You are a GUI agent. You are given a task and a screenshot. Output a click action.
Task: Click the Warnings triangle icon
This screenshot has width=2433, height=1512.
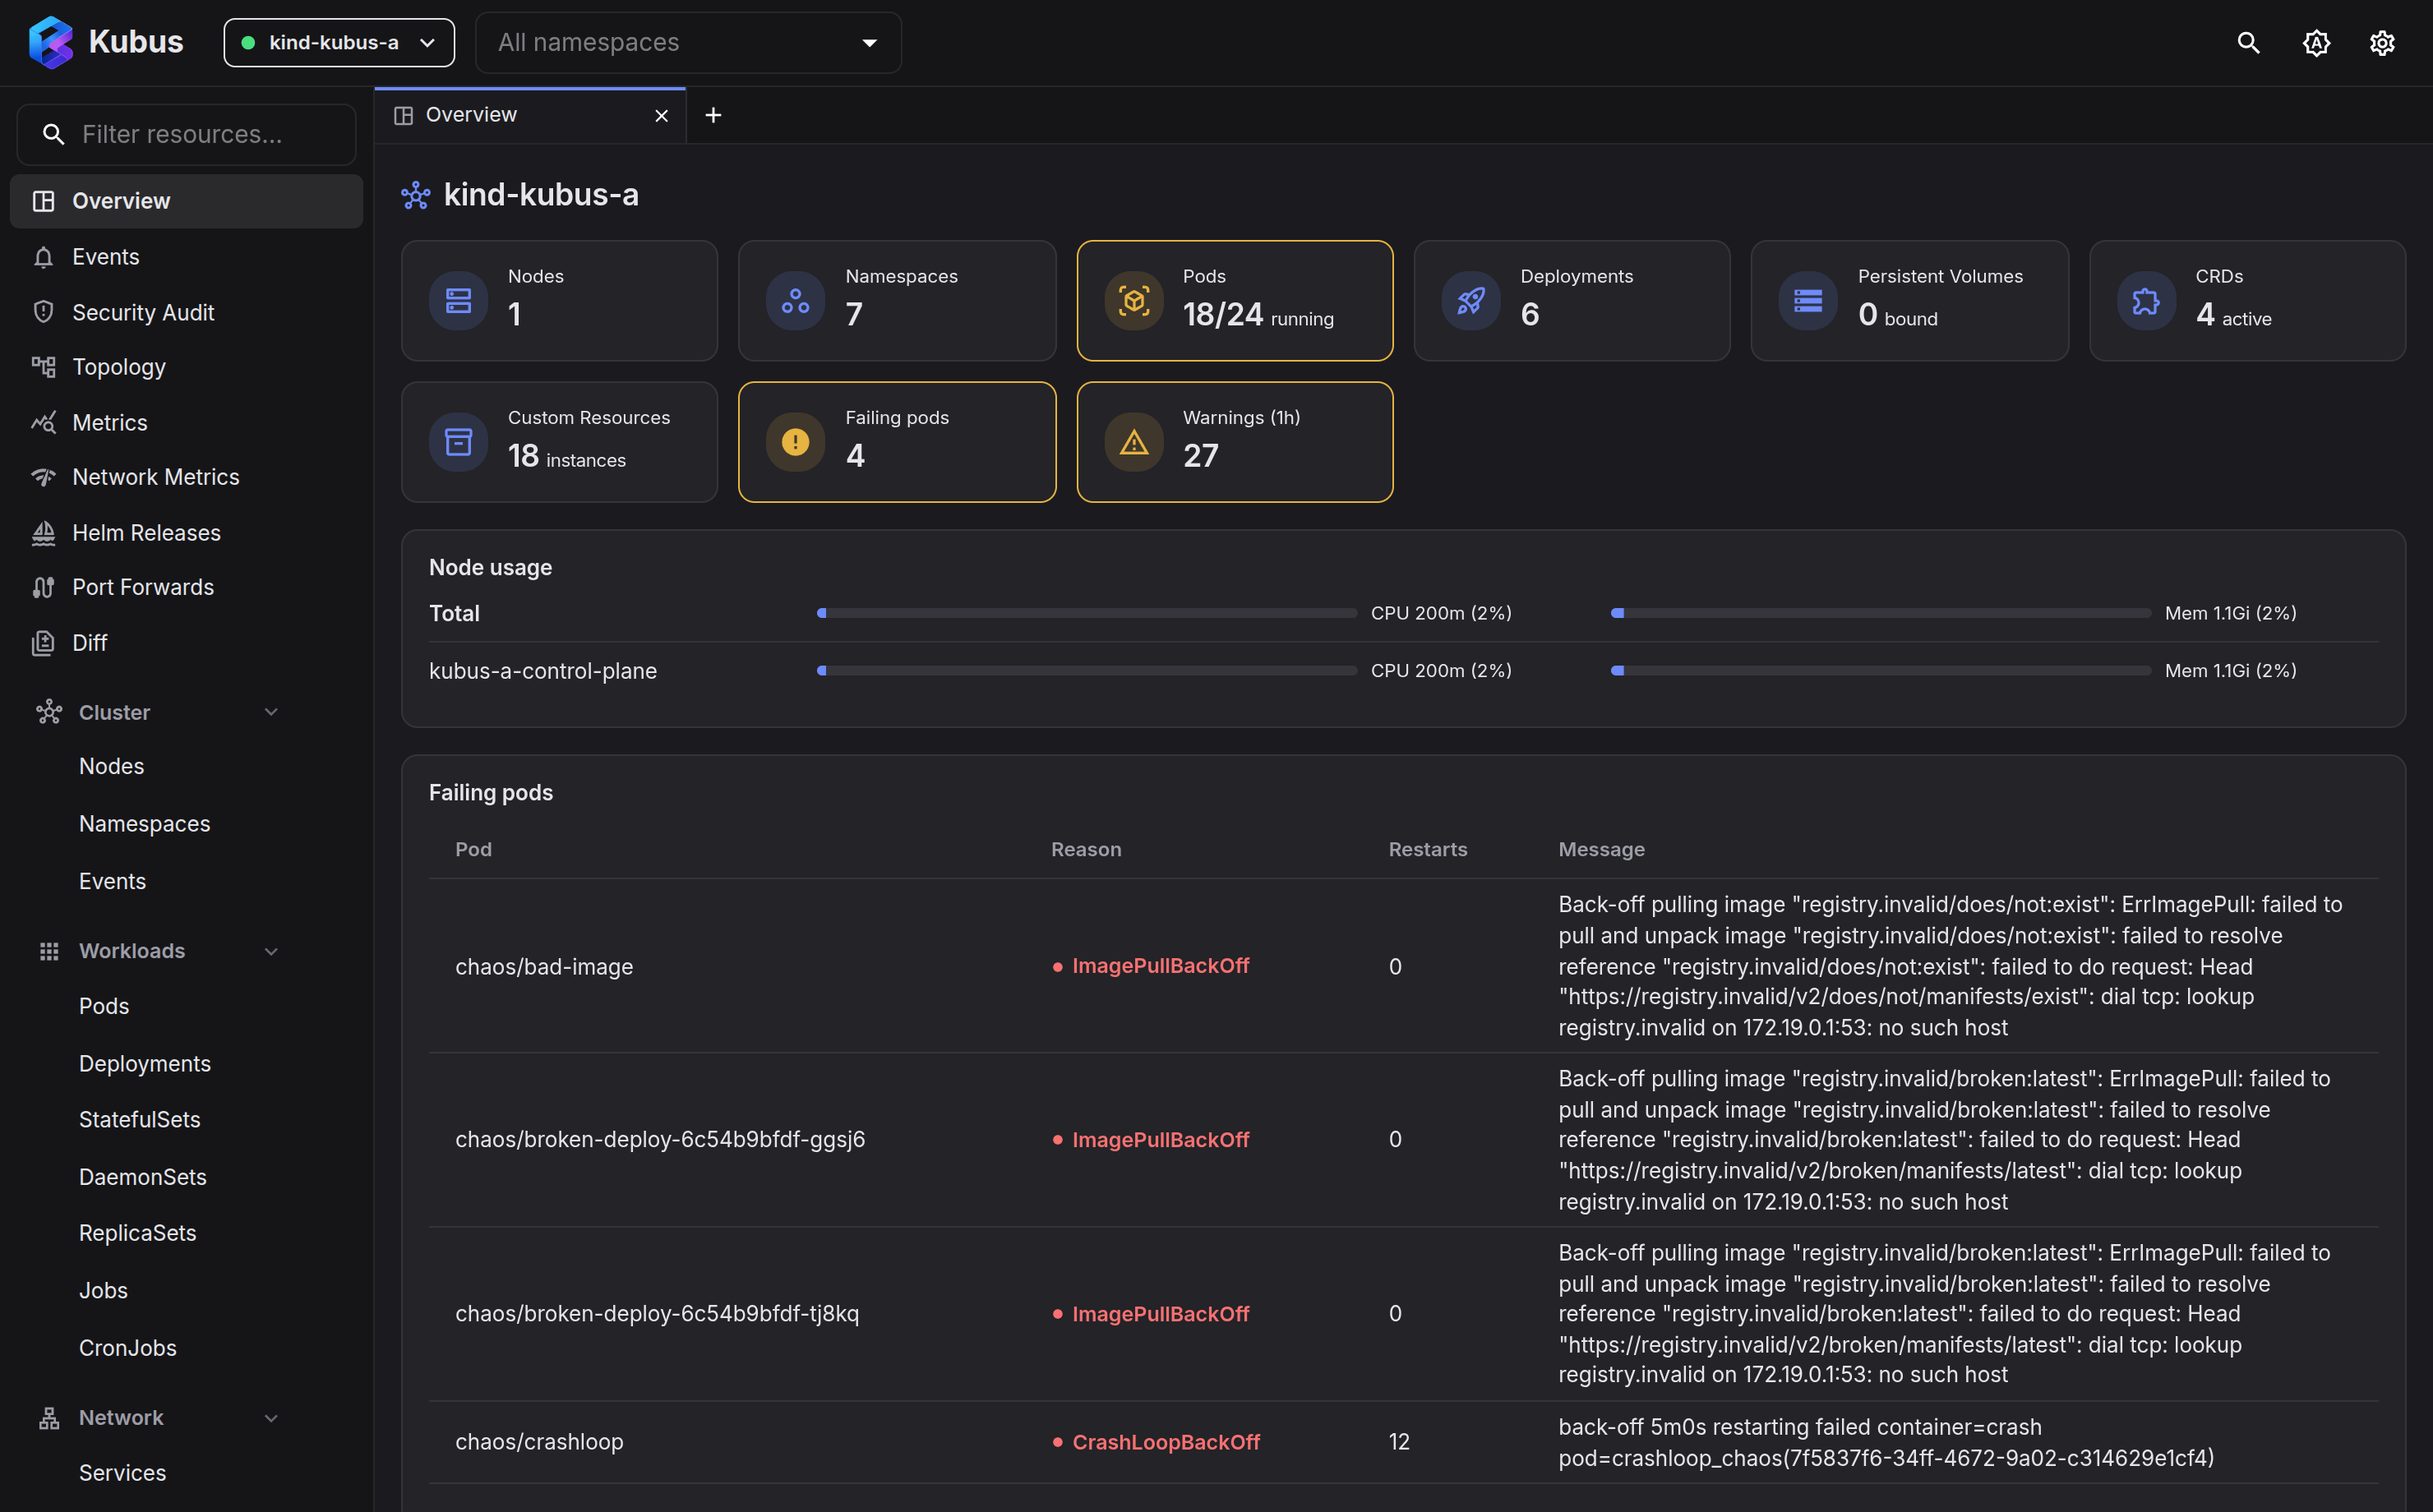click(1133, 441)
